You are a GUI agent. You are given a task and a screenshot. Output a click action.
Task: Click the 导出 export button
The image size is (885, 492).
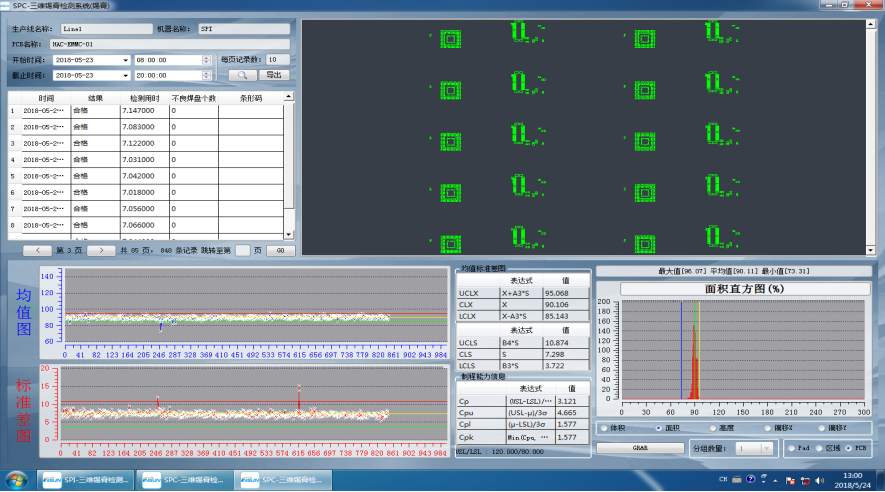pos(274,75)
